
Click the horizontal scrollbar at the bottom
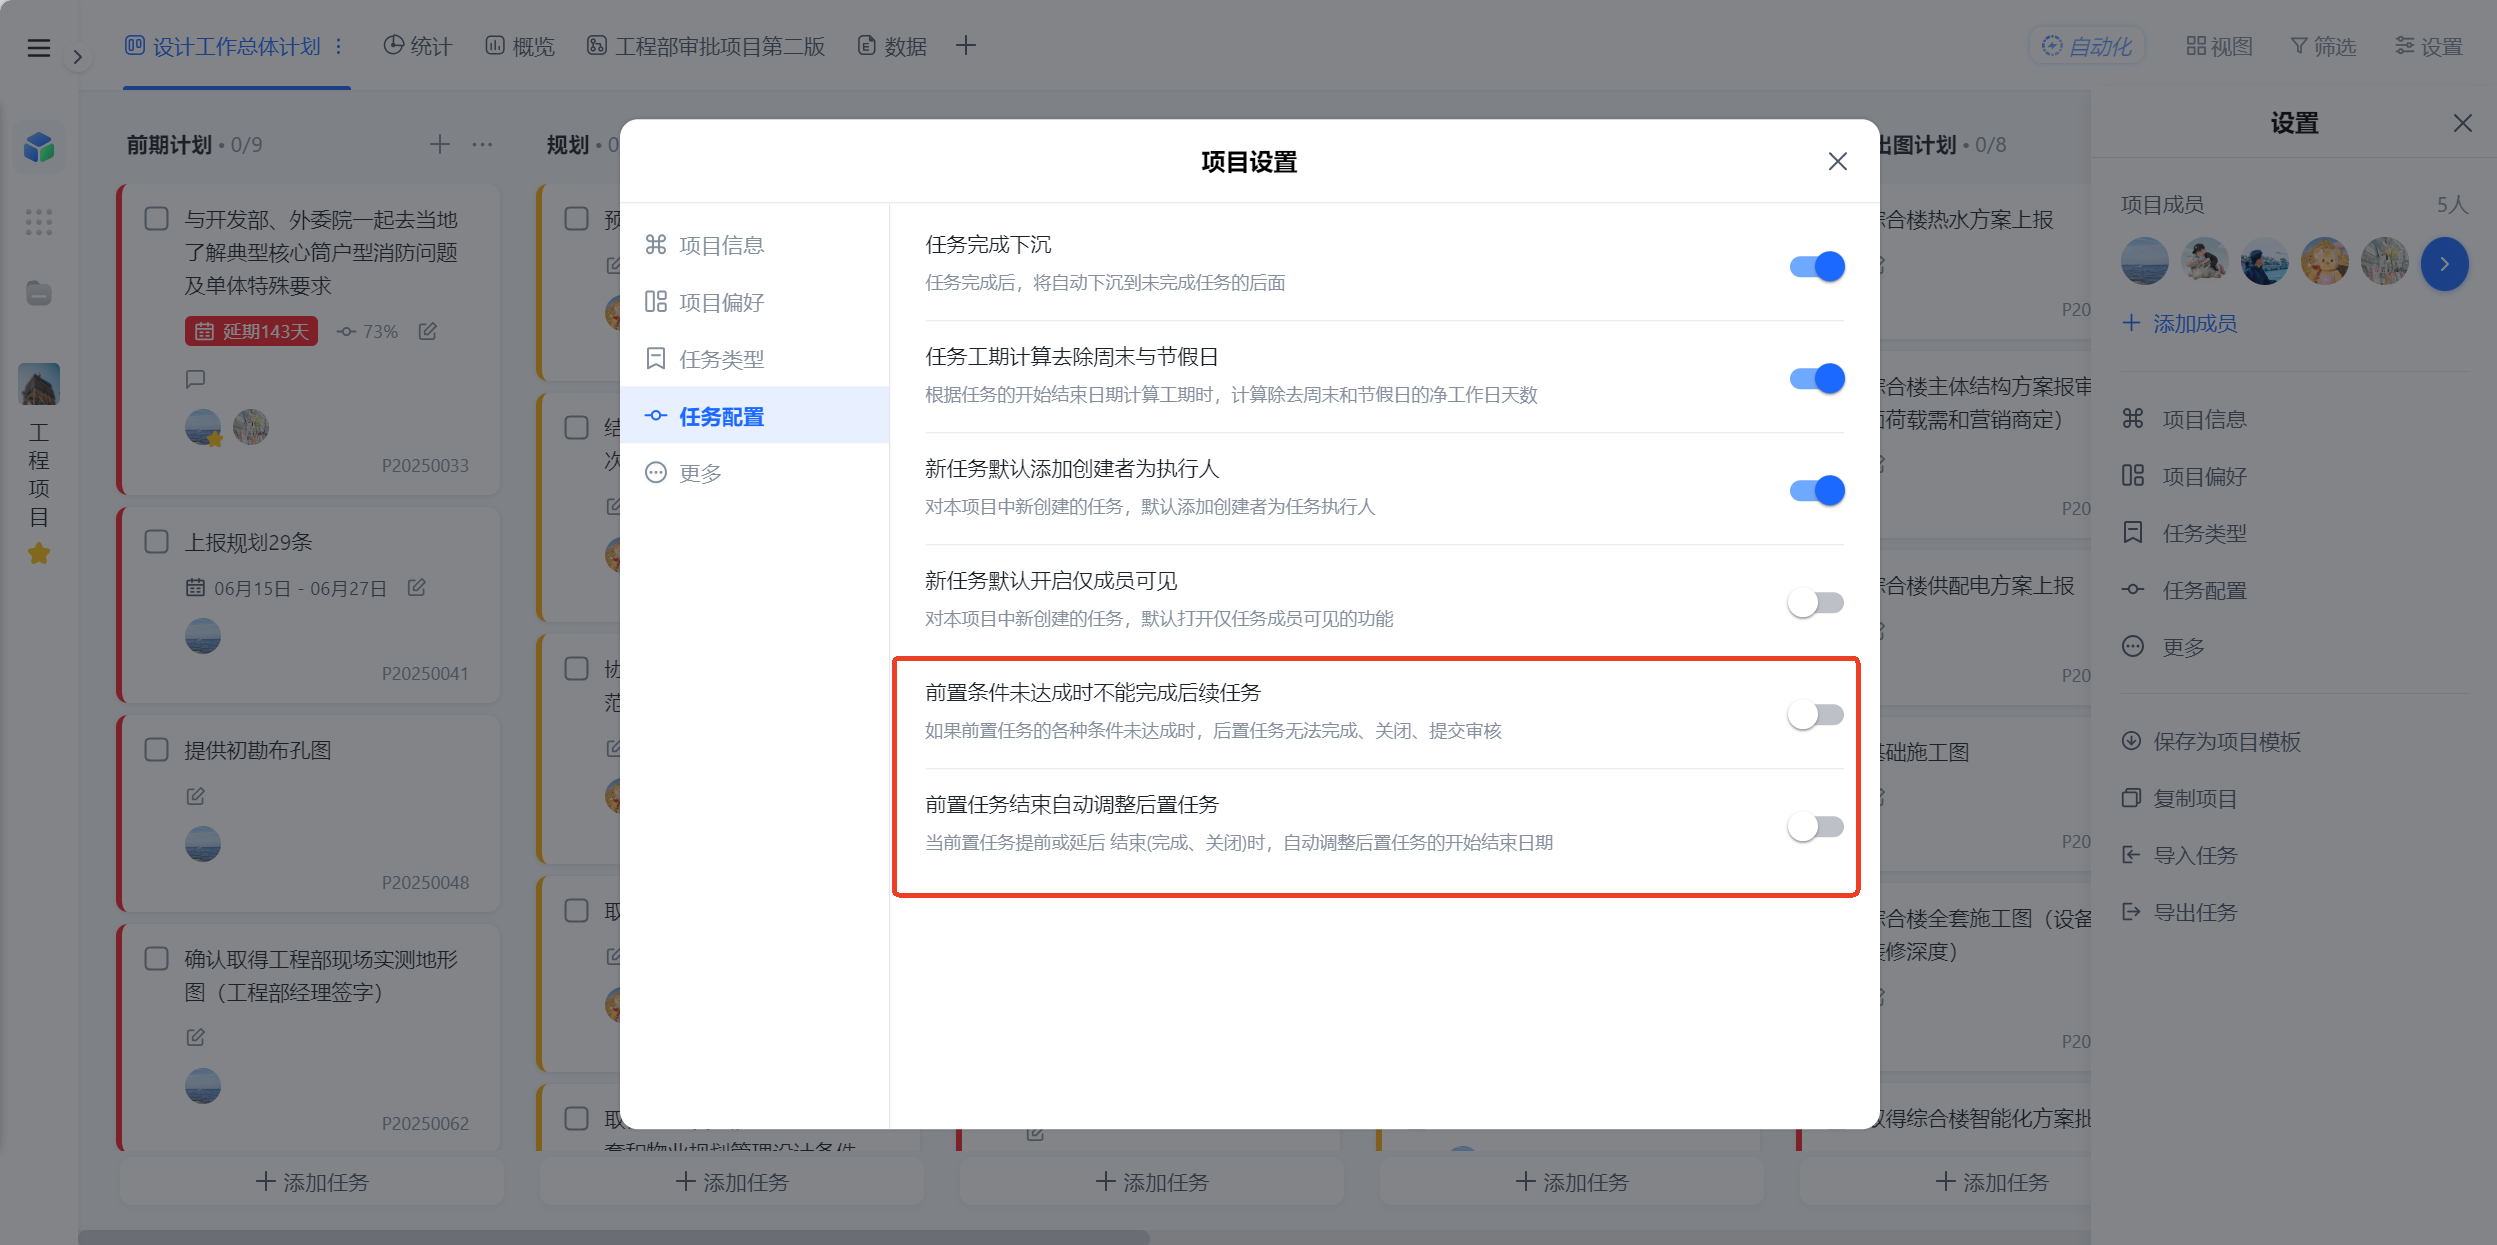coord(614,1237)
